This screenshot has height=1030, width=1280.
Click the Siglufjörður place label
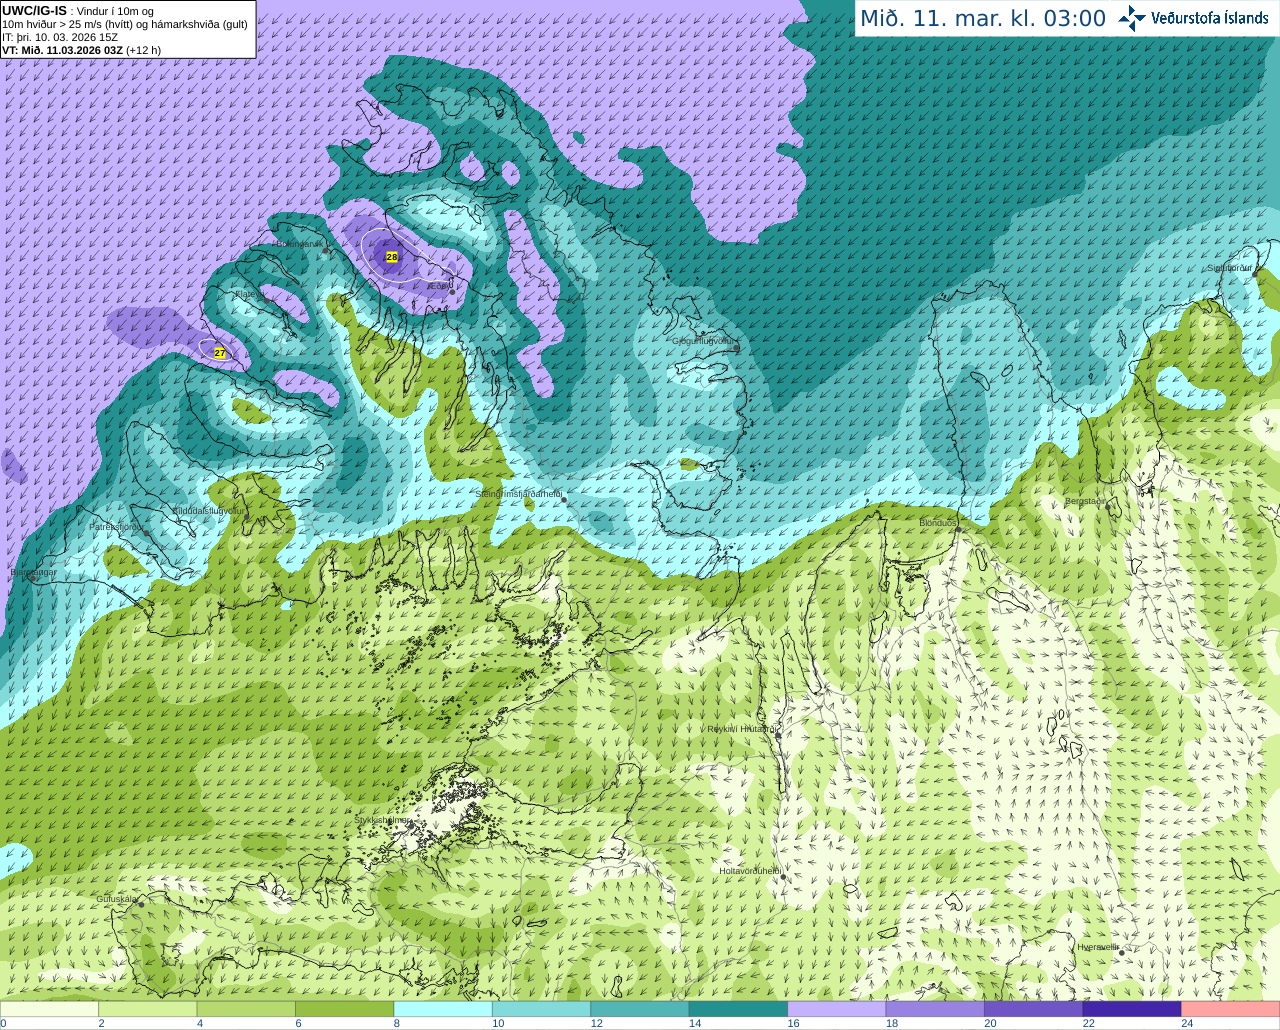1229,268
